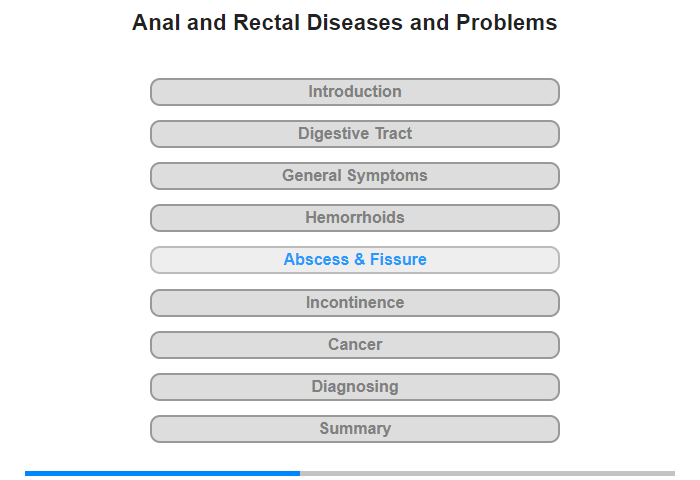Go to the Summary section
Viewport: 700px width, 480px height.
click(x=354, y=429)
